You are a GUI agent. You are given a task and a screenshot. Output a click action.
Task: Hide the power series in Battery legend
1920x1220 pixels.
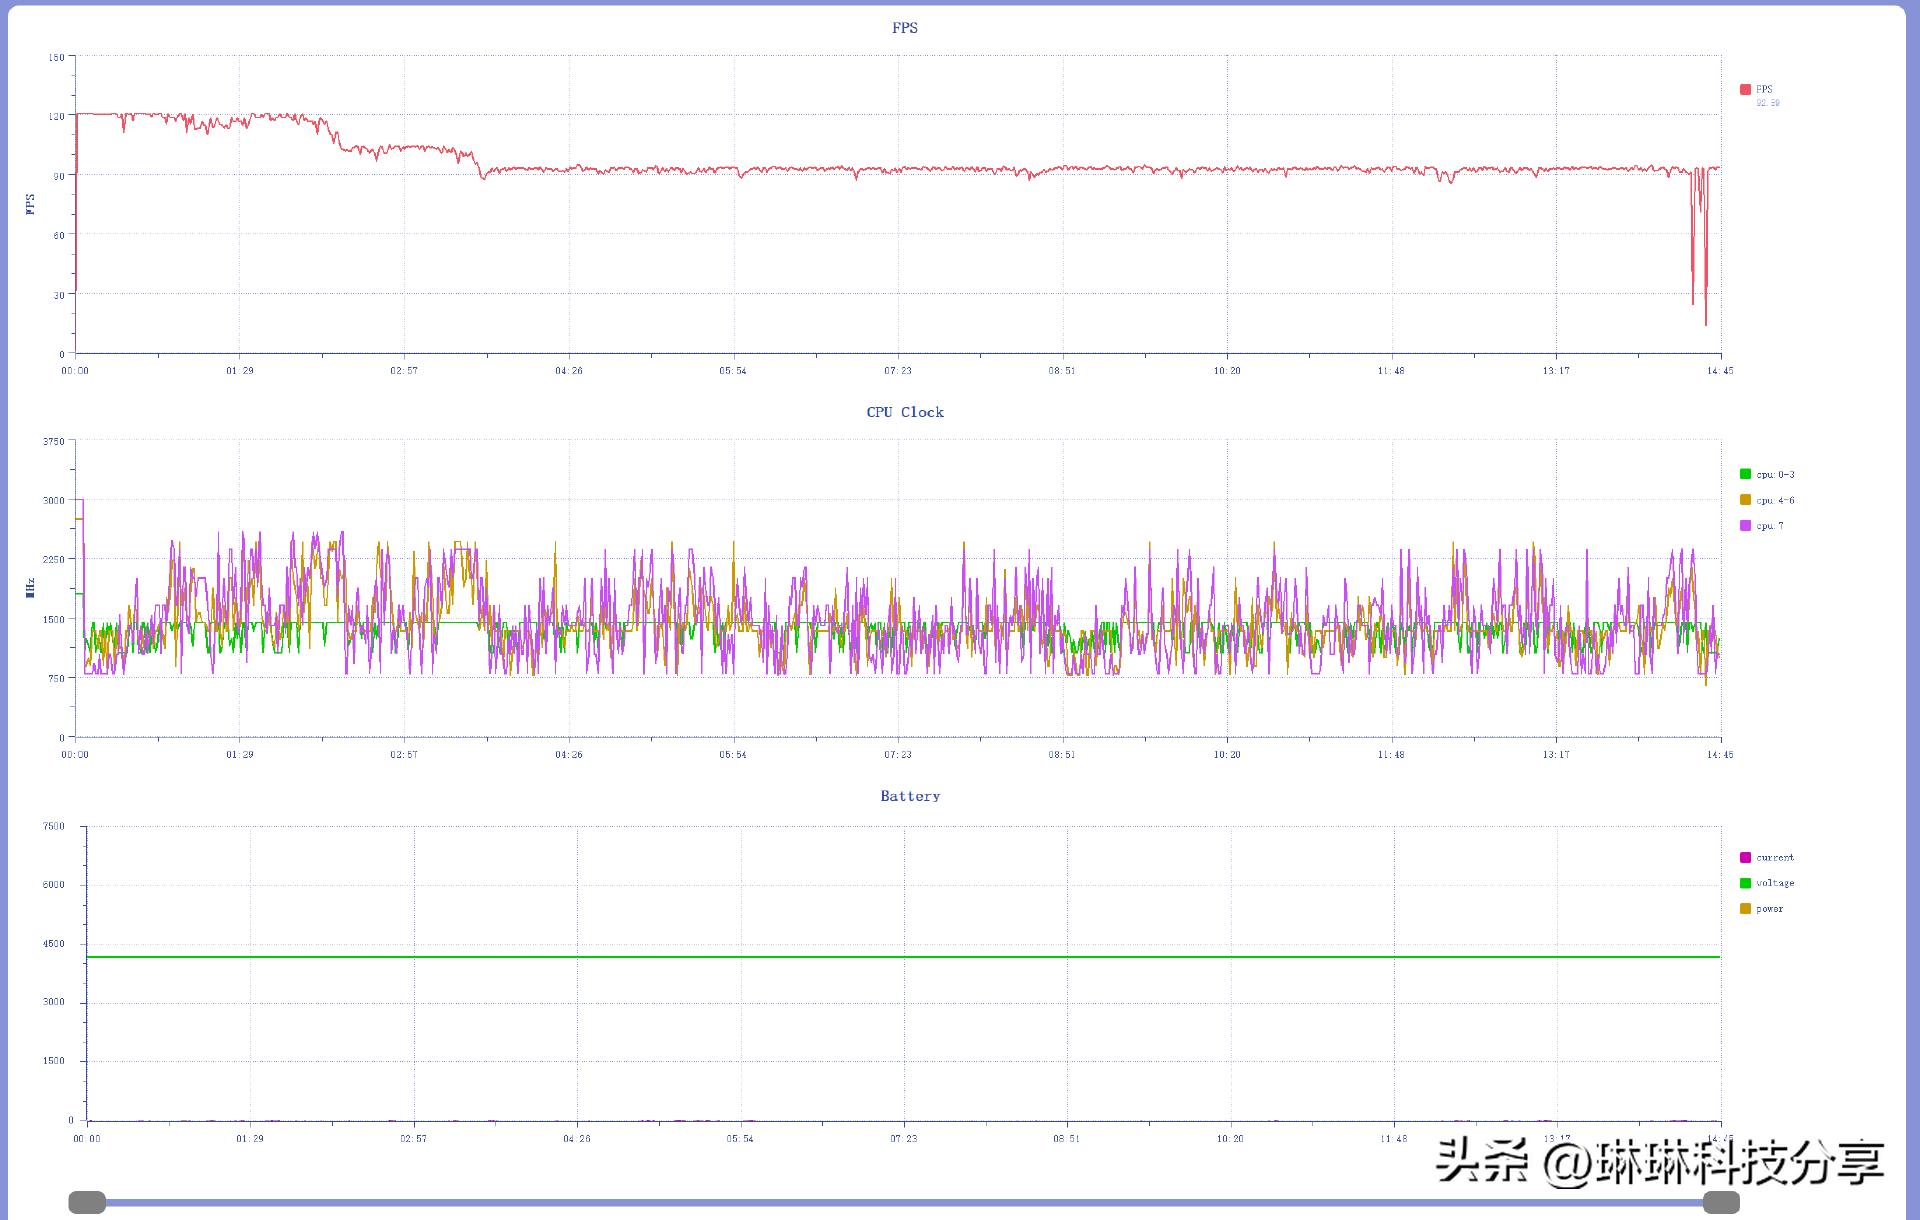pos(1745,908)
